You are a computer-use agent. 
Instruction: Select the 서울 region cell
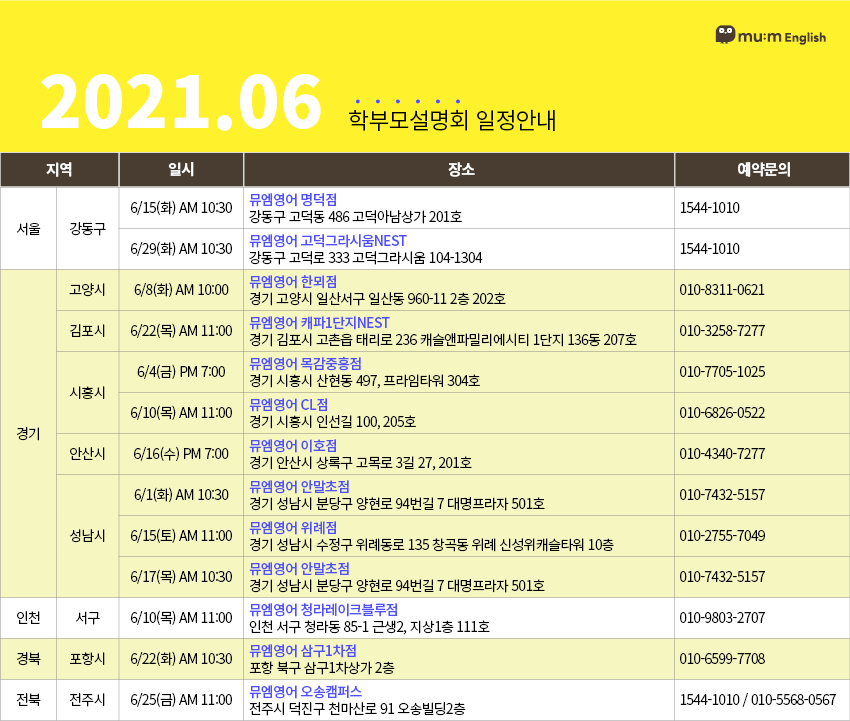tap(28, 229)
